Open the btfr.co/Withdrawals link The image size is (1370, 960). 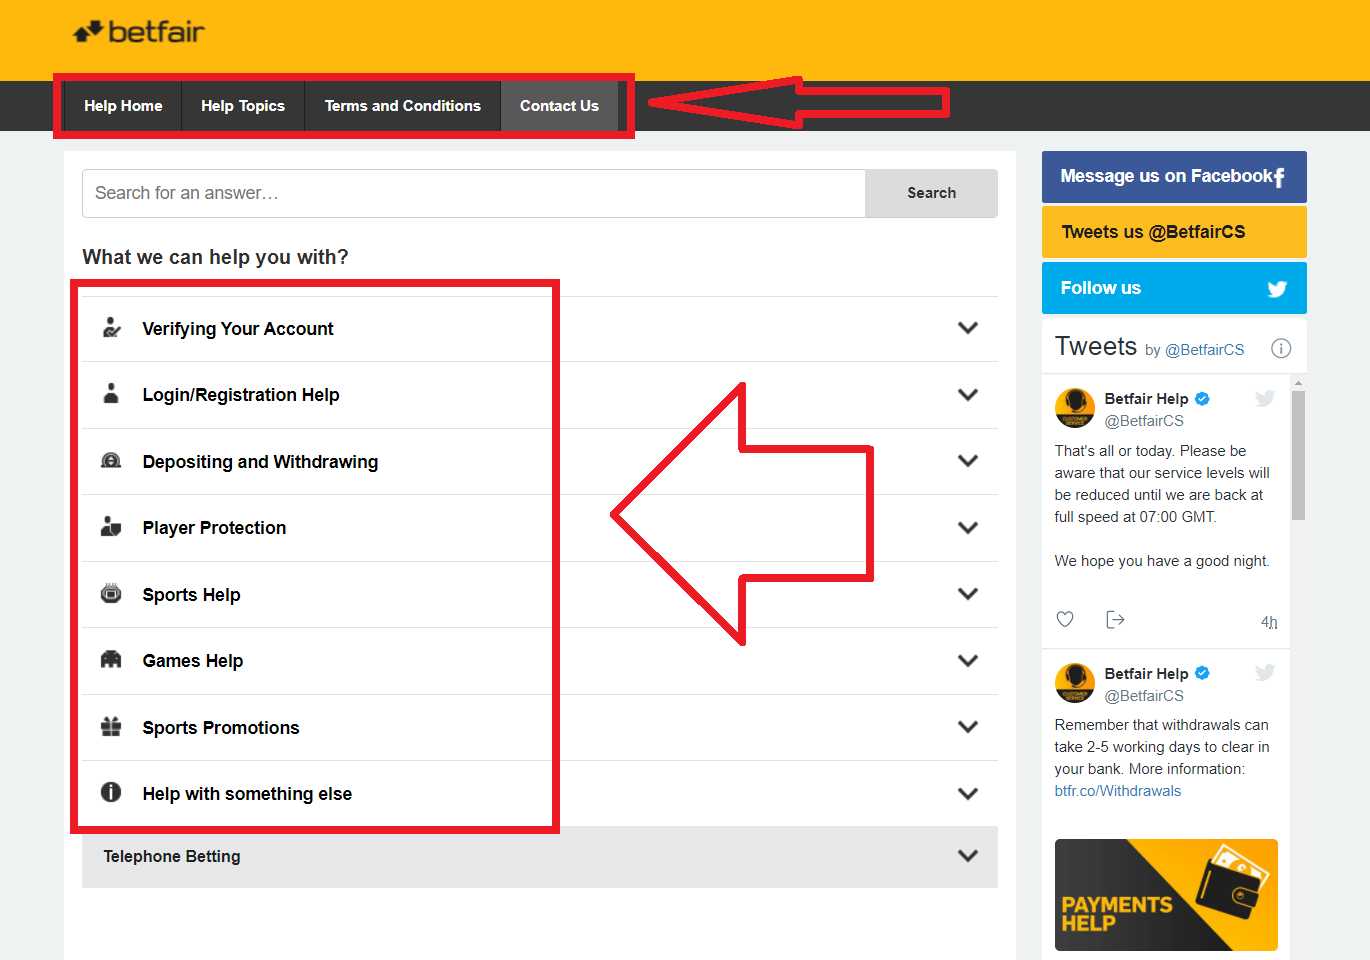1117,791
